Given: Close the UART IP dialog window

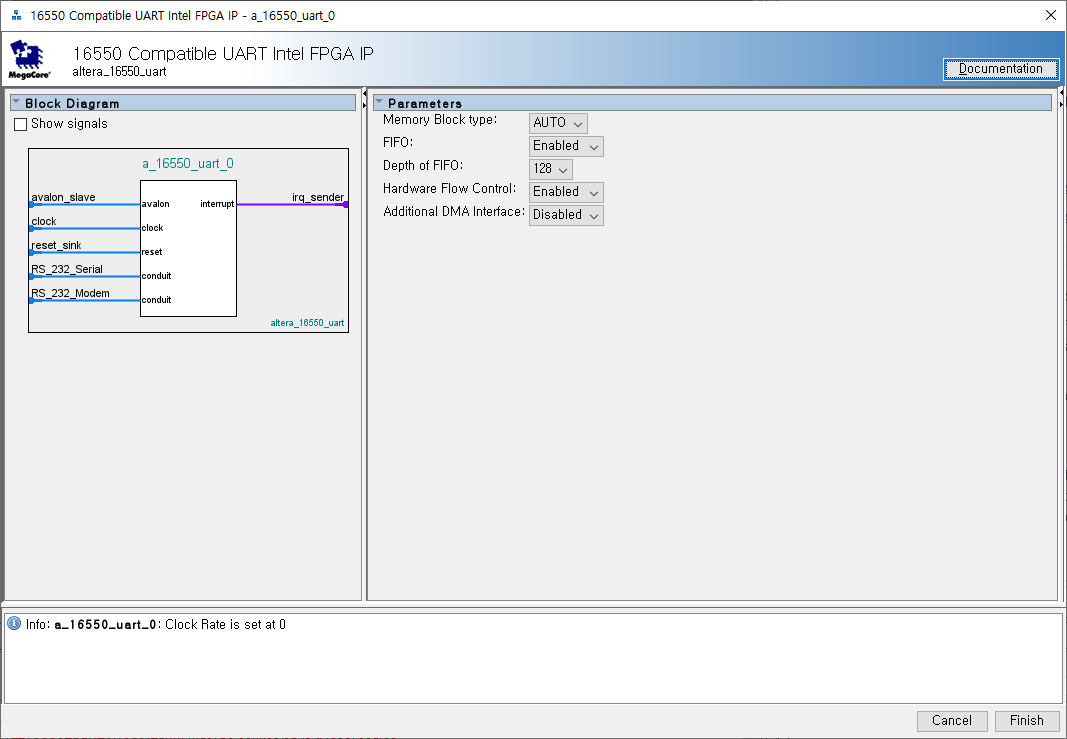Looking at the screenshot, I should (1051, 15).
